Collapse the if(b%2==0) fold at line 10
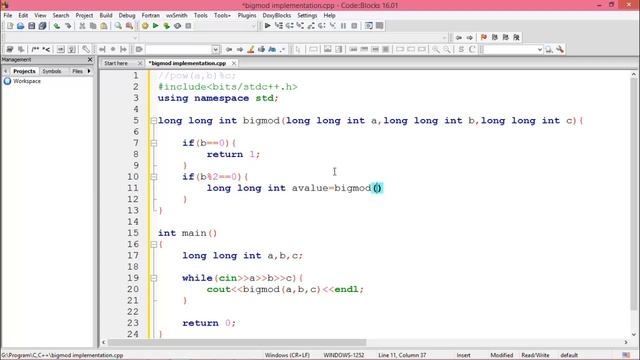Image resolution: width=640 pixels, height=360 pixels. tap(154, 177)
